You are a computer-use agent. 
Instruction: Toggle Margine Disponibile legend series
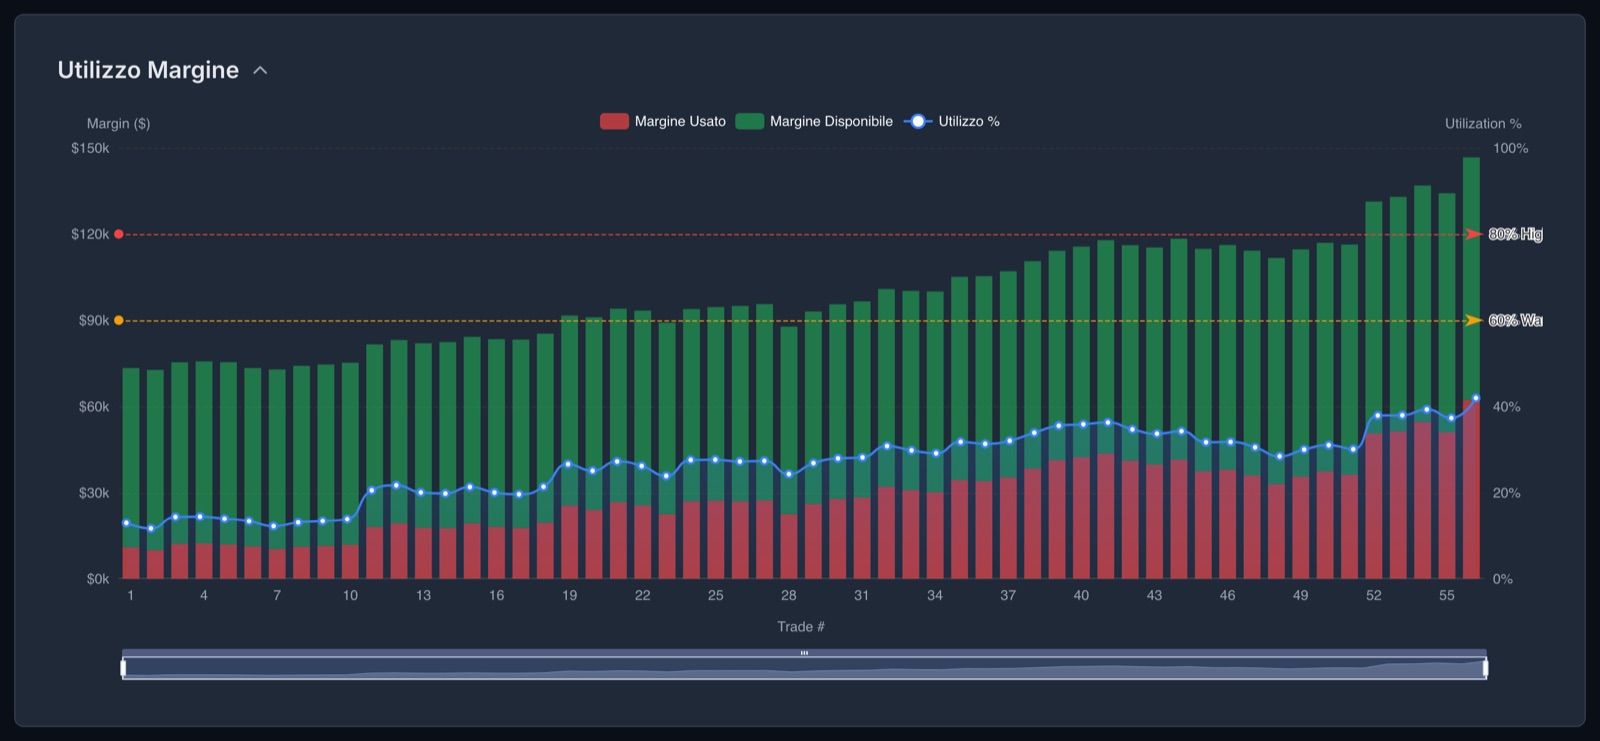click(x=814, y=121)
